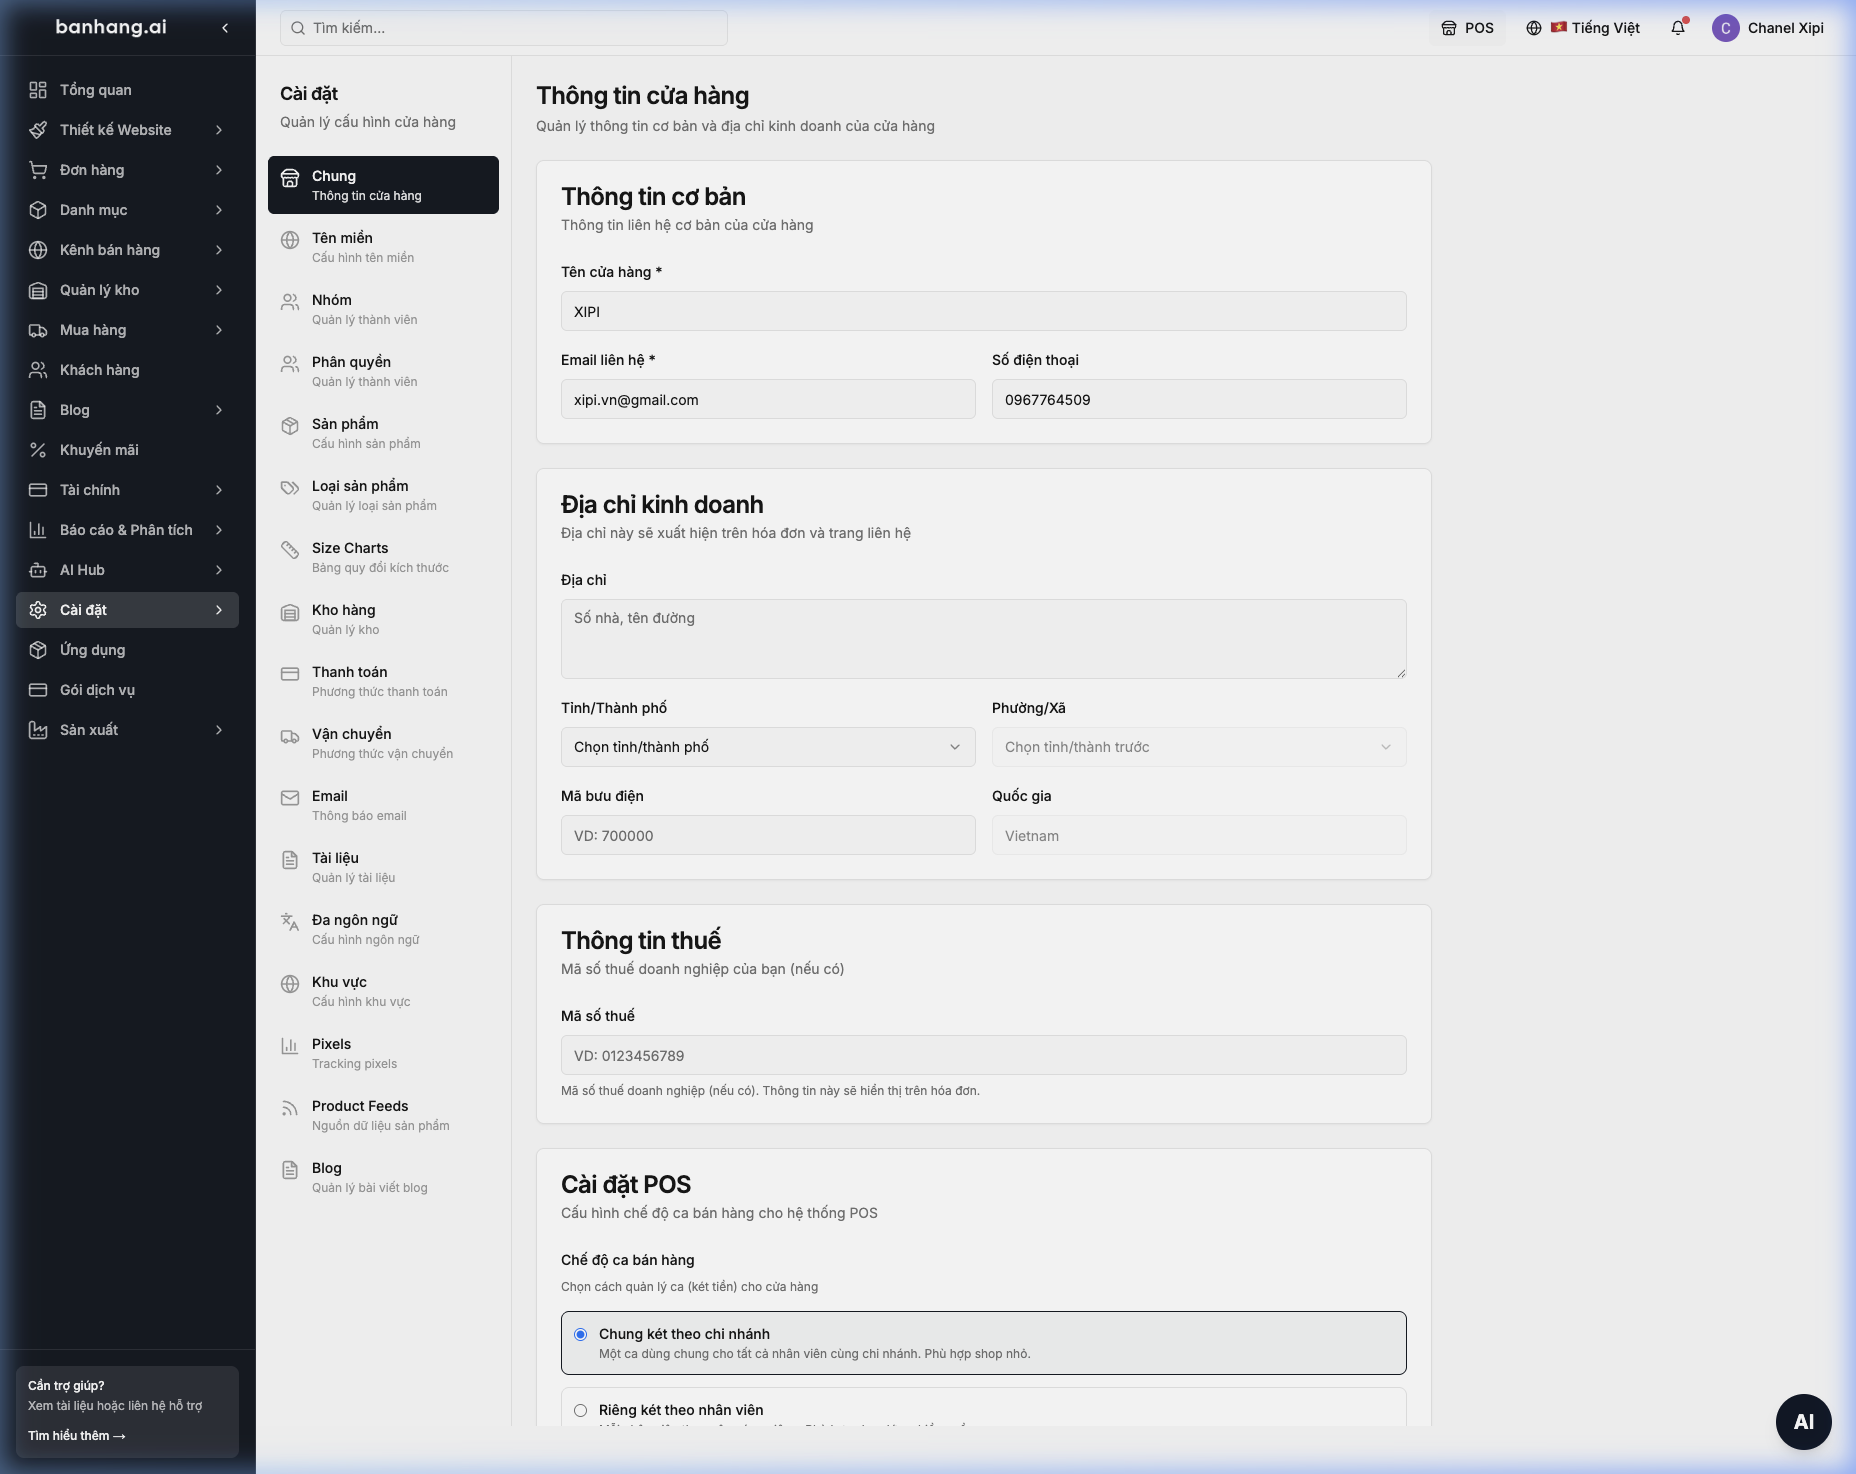Open notifications bell icon
Viewport: 1856px width, 1474px height.
1678,28
